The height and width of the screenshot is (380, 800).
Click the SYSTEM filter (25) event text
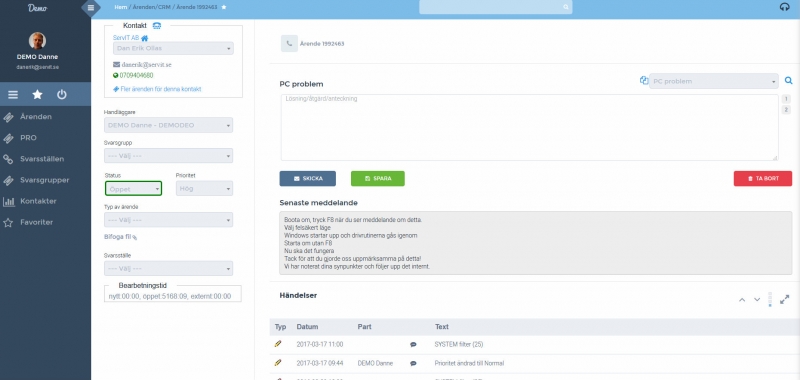459,345
